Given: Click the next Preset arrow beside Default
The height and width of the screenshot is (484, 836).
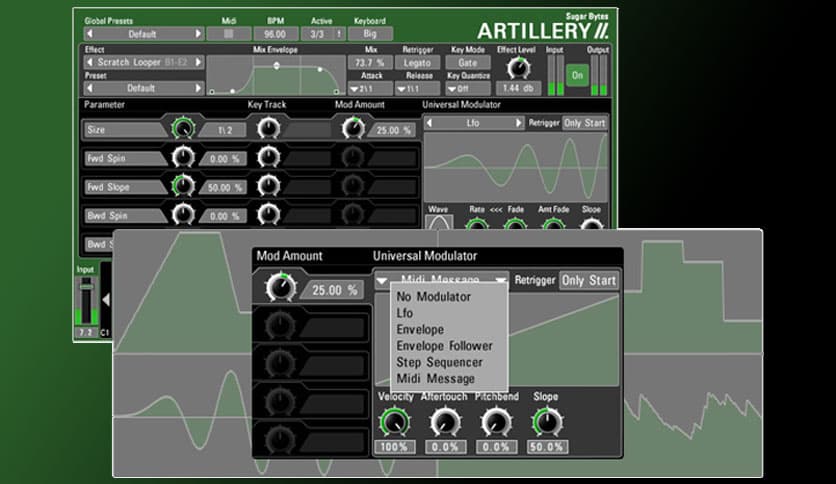Looking at the screenshot, I should click(x=198, y=88).
